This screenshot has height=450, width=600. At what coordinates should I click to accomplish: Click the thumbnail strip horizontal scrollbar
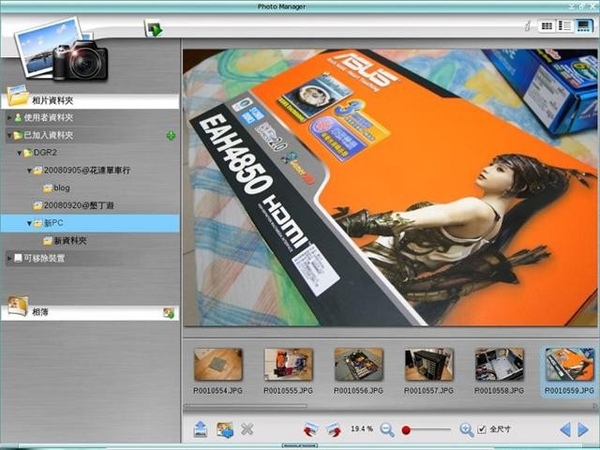245,406
